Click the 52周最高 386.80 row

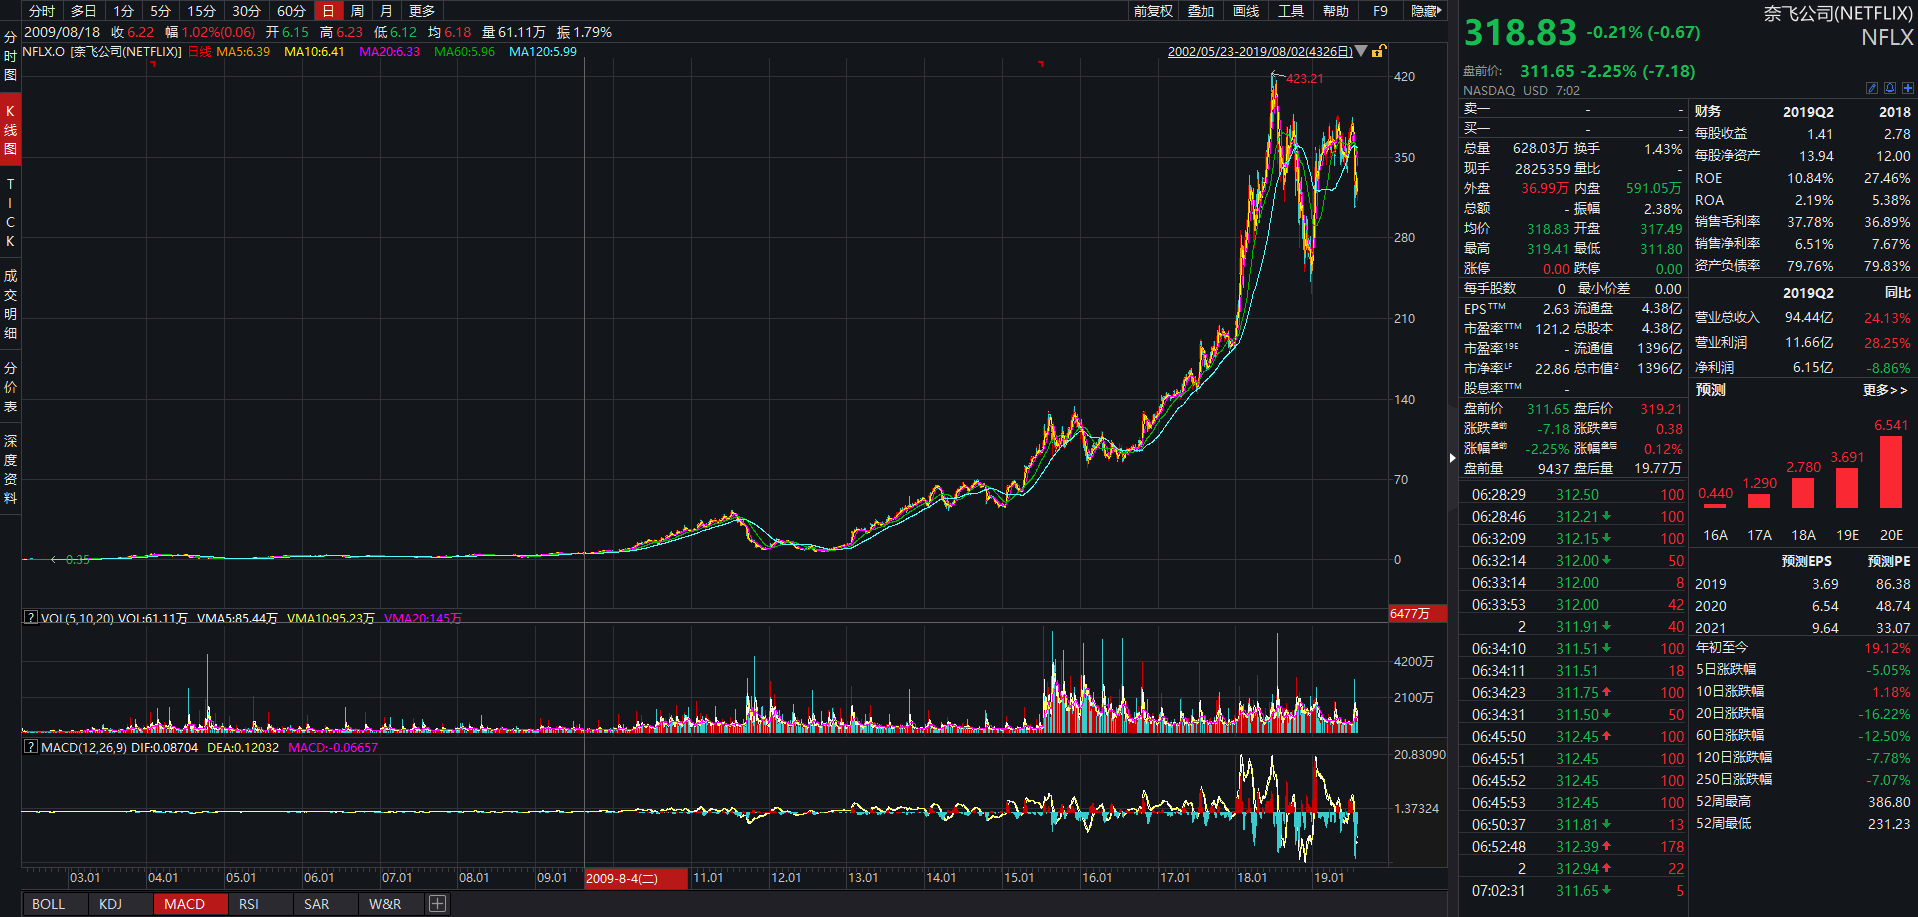1803,802
